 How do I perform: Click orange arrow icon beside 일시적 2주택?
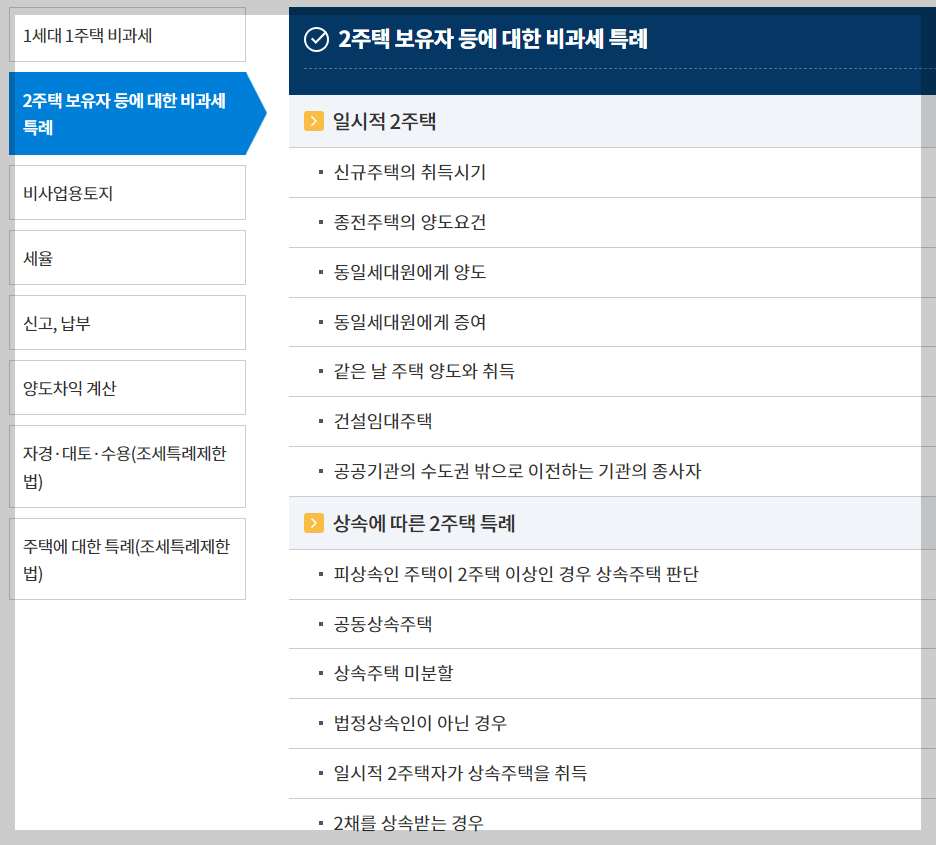pyautogui.click(x=314, y=121)
